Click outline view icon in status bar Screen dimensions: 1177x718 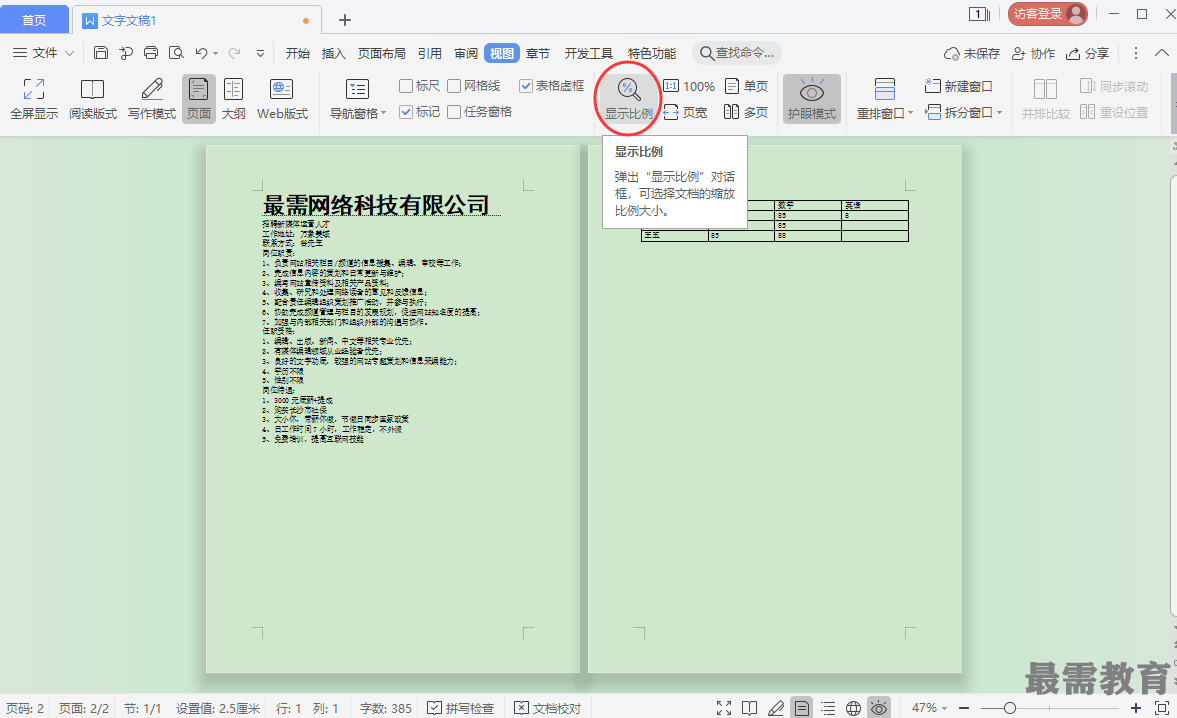(x=828, y=707)
